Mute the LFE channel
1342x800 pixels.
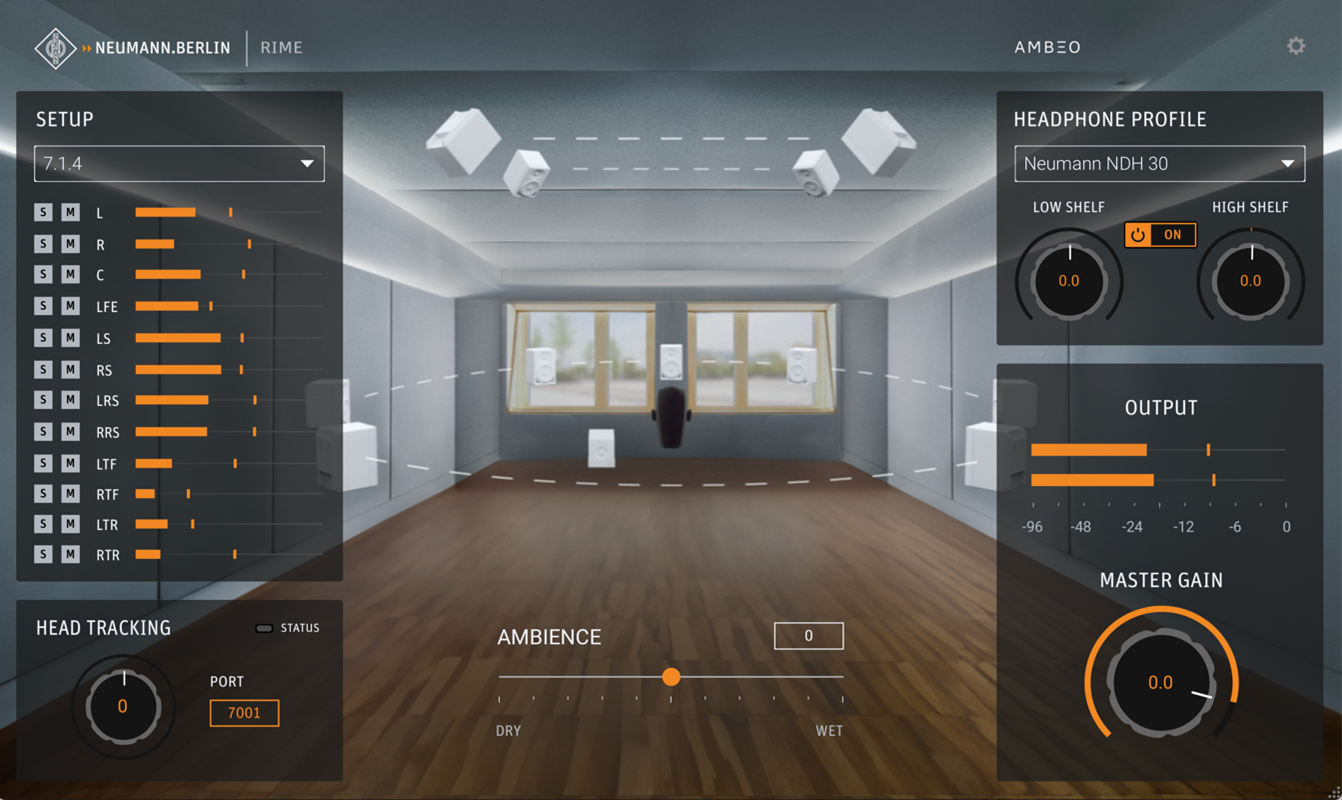pyautogui.click(x=70, y=305)
